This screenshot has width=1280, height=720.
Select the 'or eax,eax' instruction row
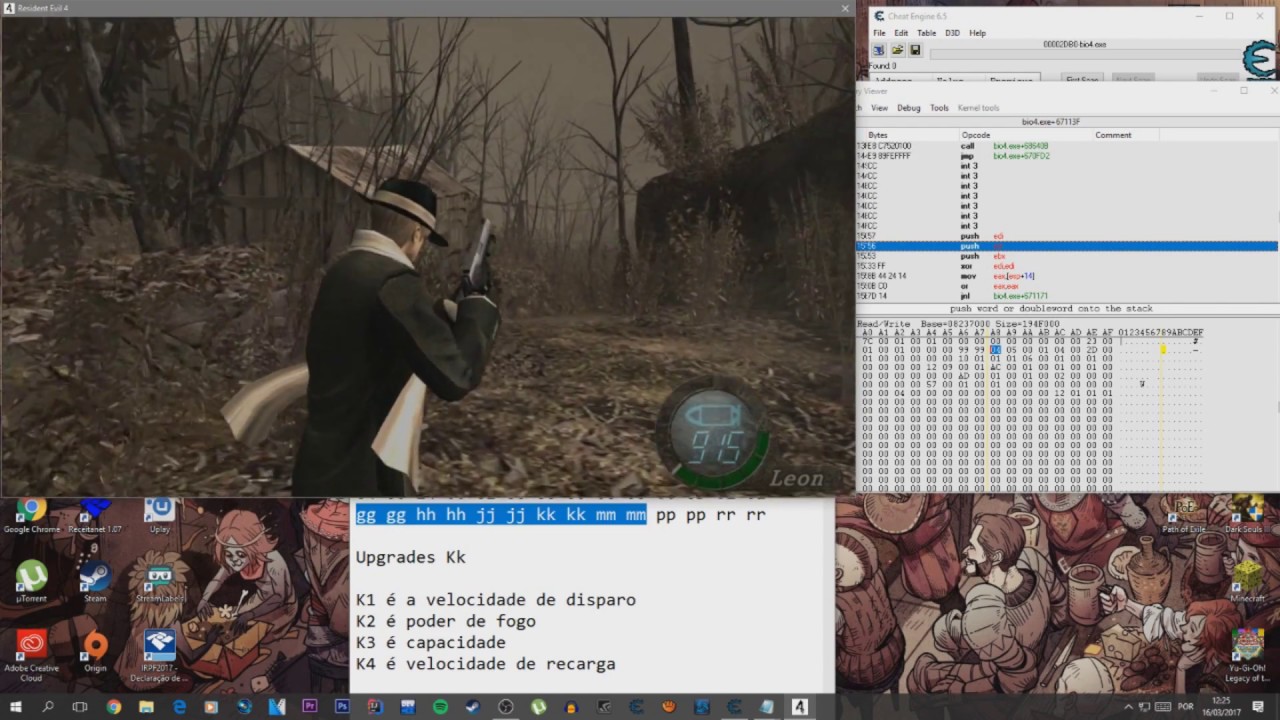pyautogui.click(x=1067, y=286)
